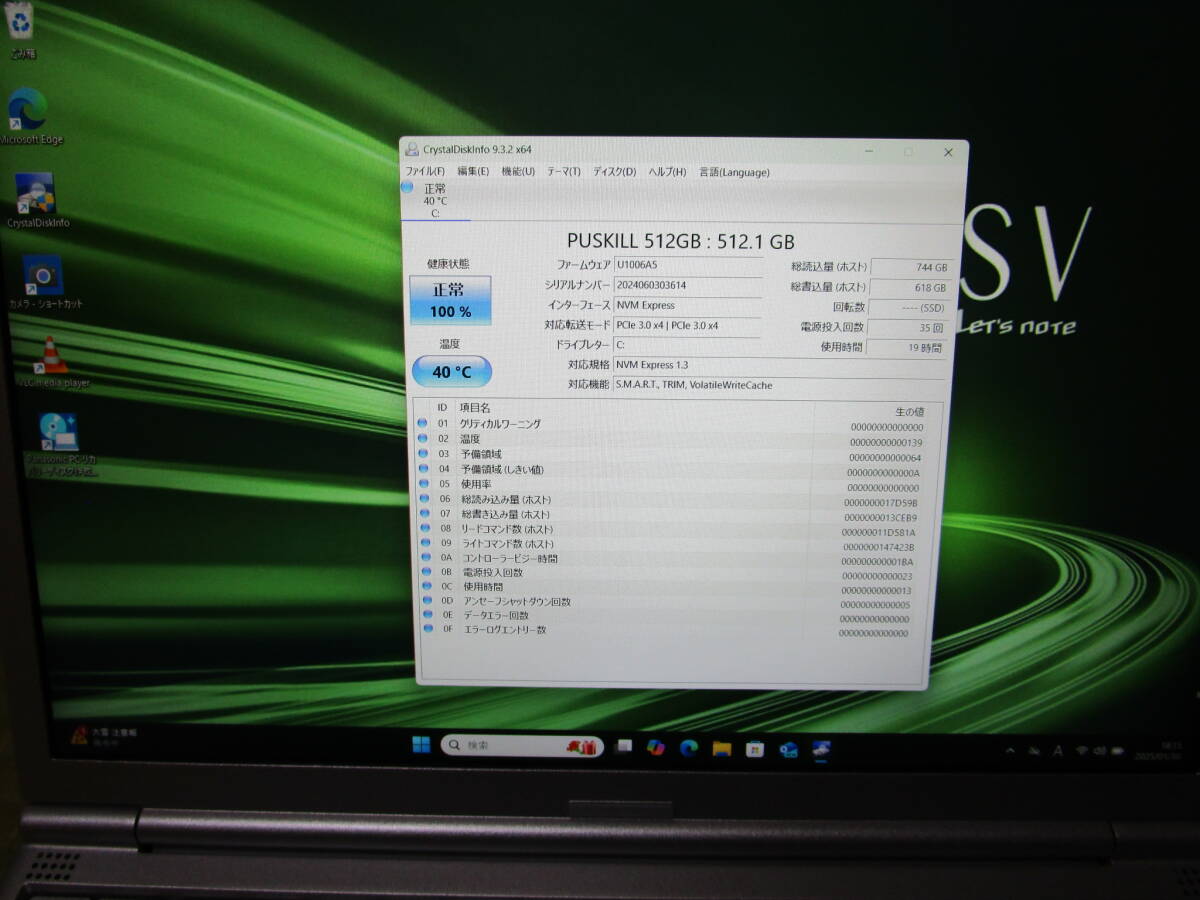Image resolution: width=1200 pixels, height=900 pixels.
Task: Click the CrystalDiskInfo title bar icon
Action: tap(412, 149)
